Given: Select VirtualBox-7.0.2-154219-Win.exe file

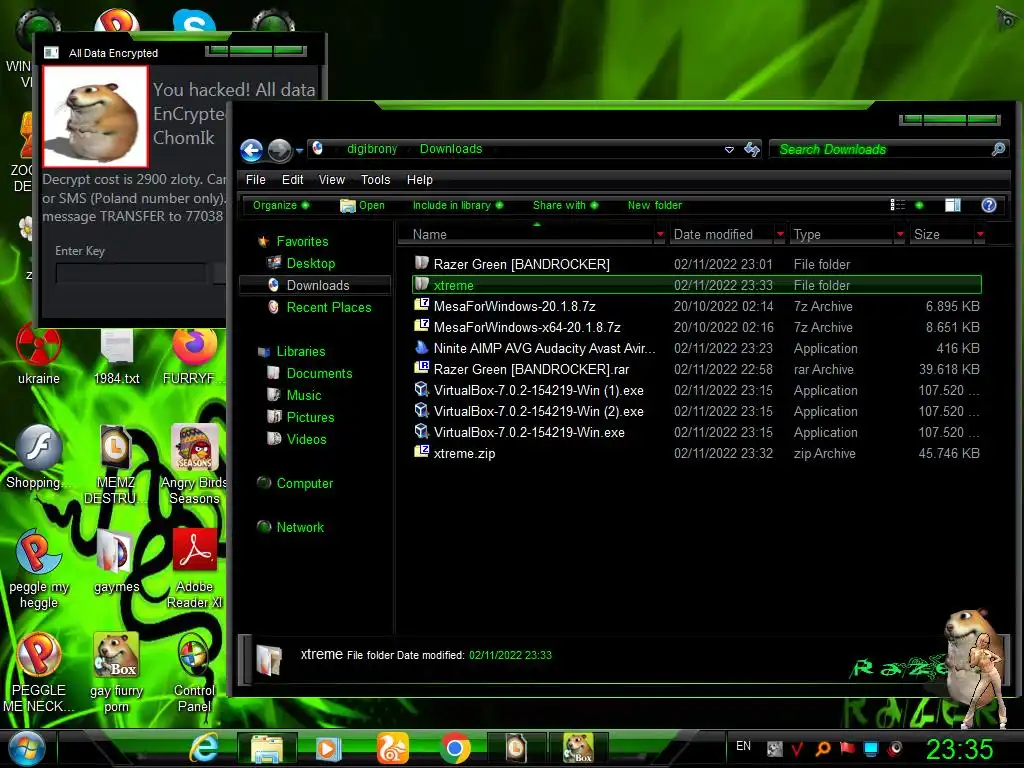Looking at the screenshot, I should (x=697, y=432).
